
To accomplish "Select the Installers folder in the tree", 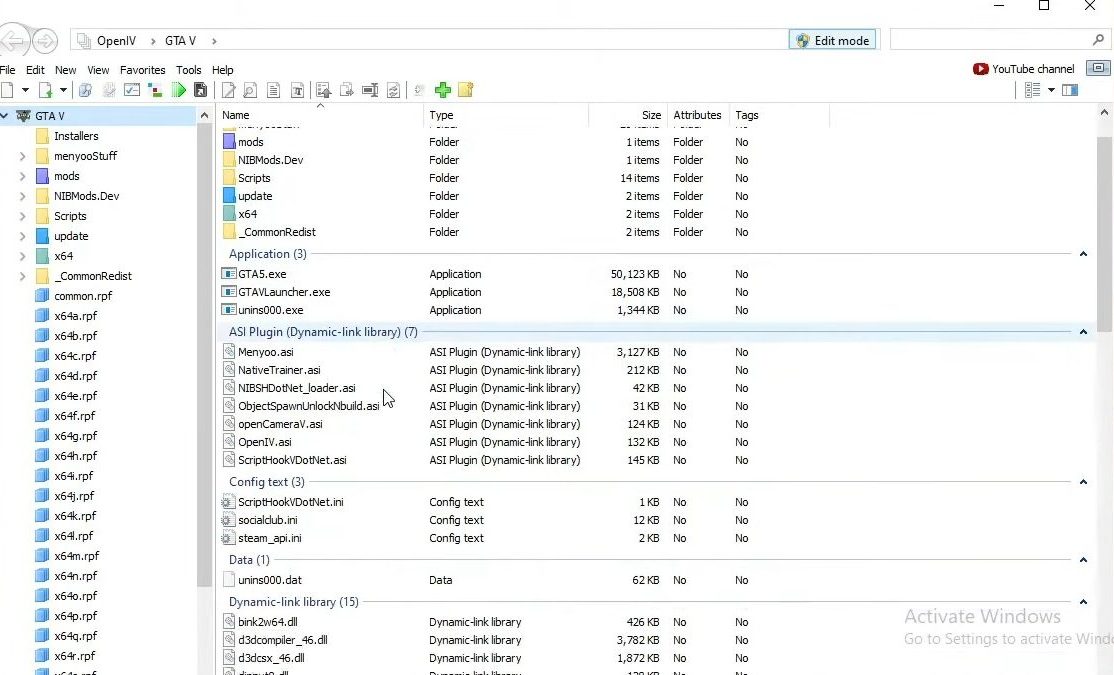I will [x=76, y=136].
